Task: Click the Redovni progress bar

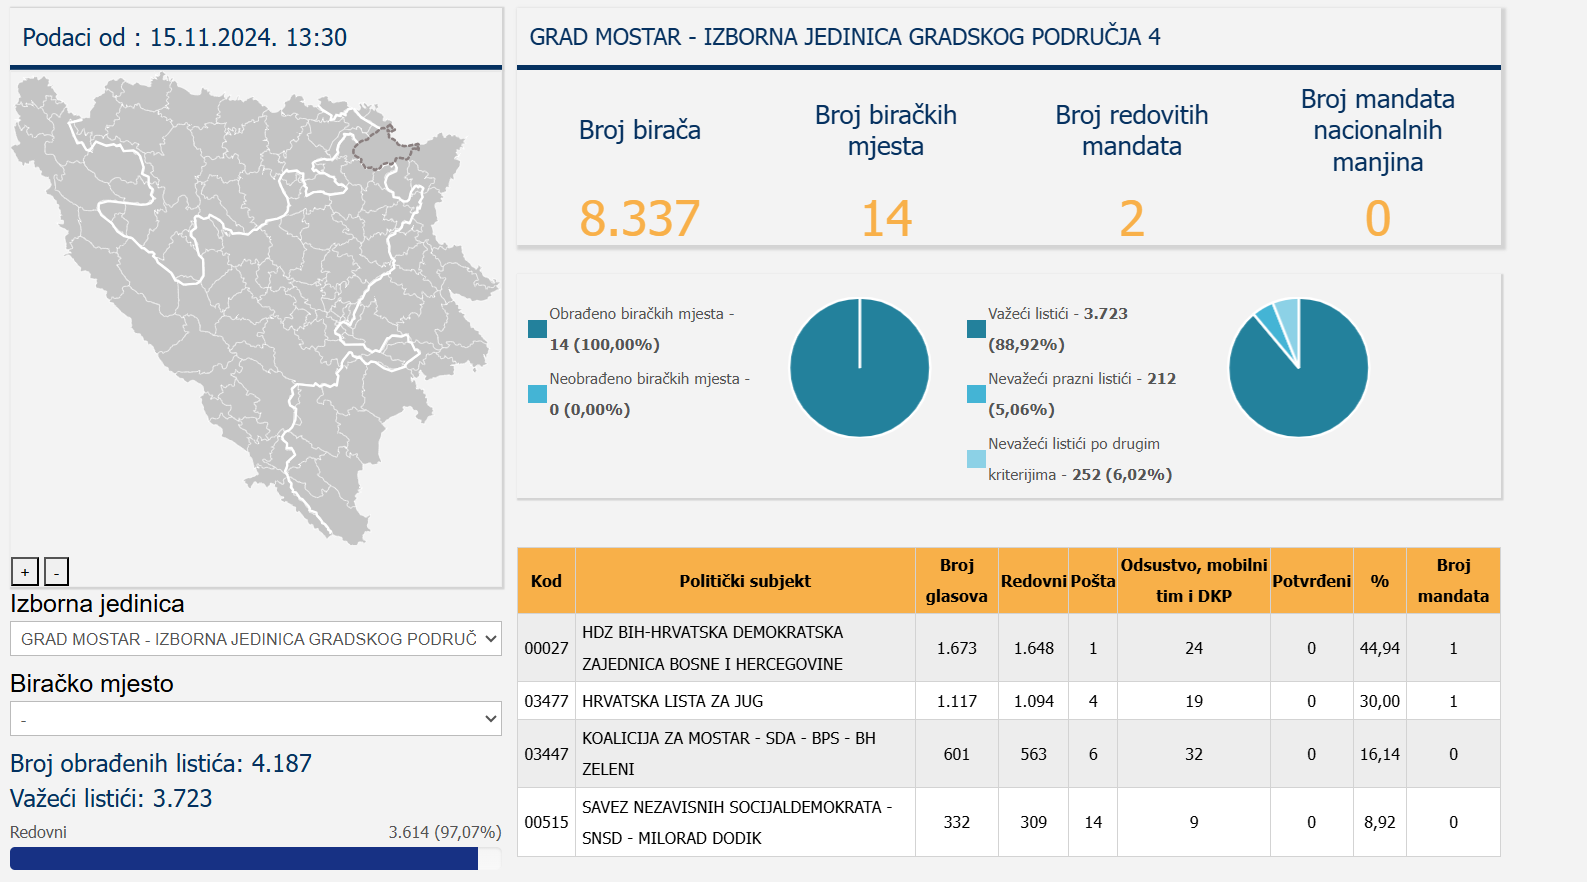Action: pos(244,859)
